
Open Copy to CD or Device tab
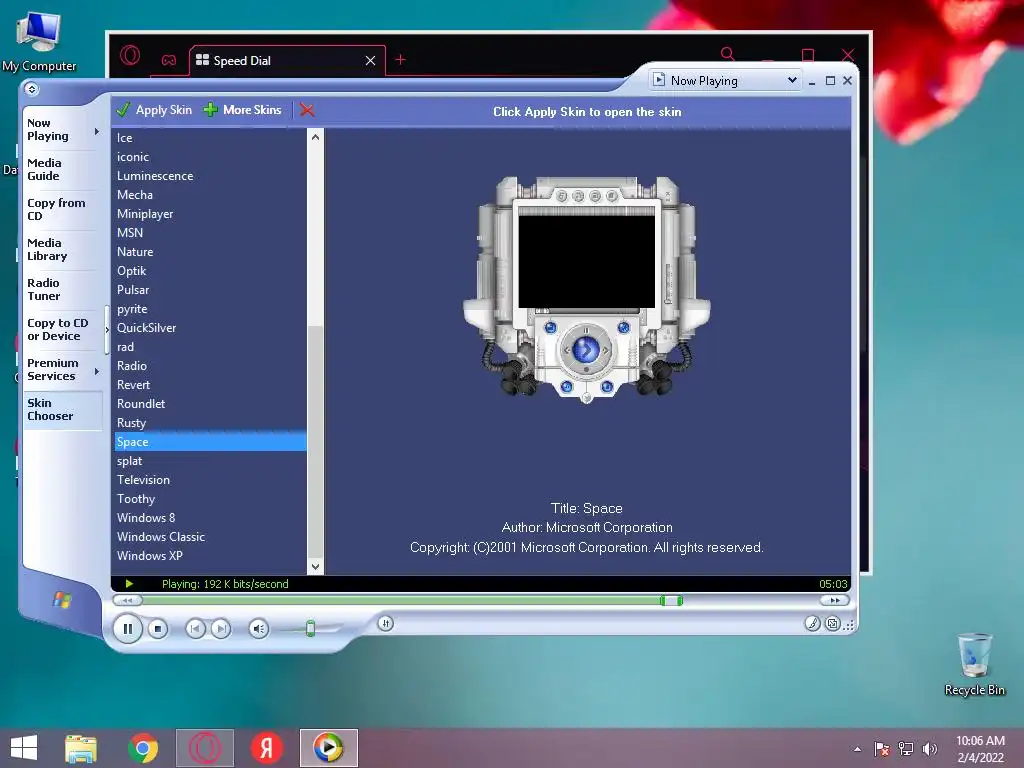(x=63, y=330)
